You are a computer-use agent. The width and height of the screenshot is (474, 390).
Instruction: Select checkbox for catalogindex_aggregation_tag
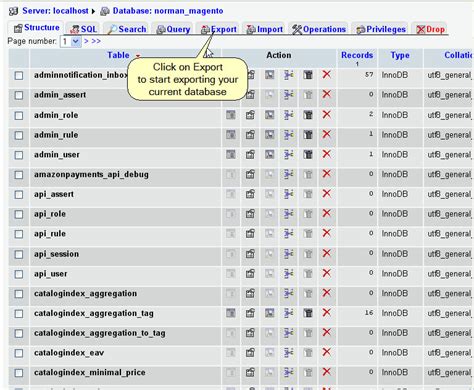[x=19, y=314]
